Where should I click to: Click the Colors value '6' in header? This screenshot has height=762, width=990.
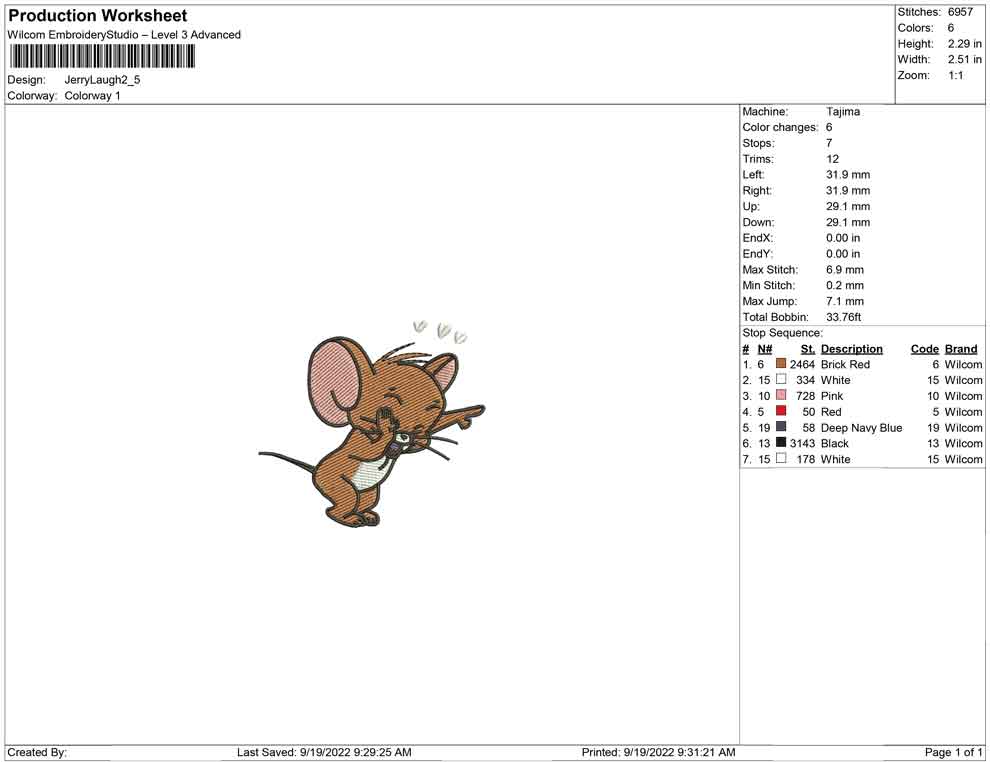951,28
